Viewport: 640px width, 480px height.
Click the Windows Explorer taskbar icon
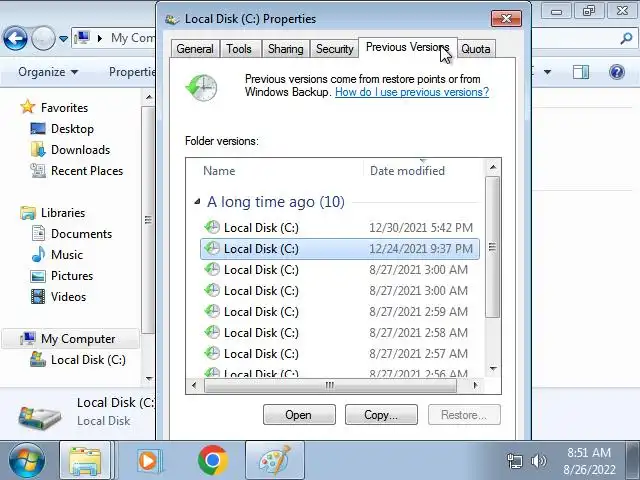click(x=85, y=460)
